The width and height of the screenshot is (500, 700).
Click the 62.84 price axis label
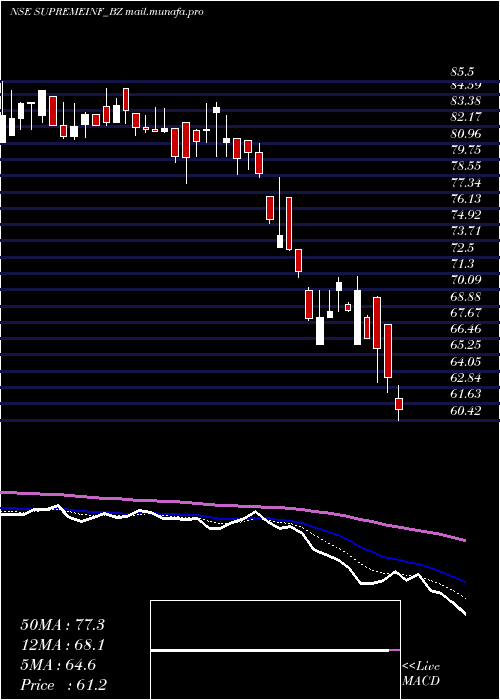coord(466,378)
